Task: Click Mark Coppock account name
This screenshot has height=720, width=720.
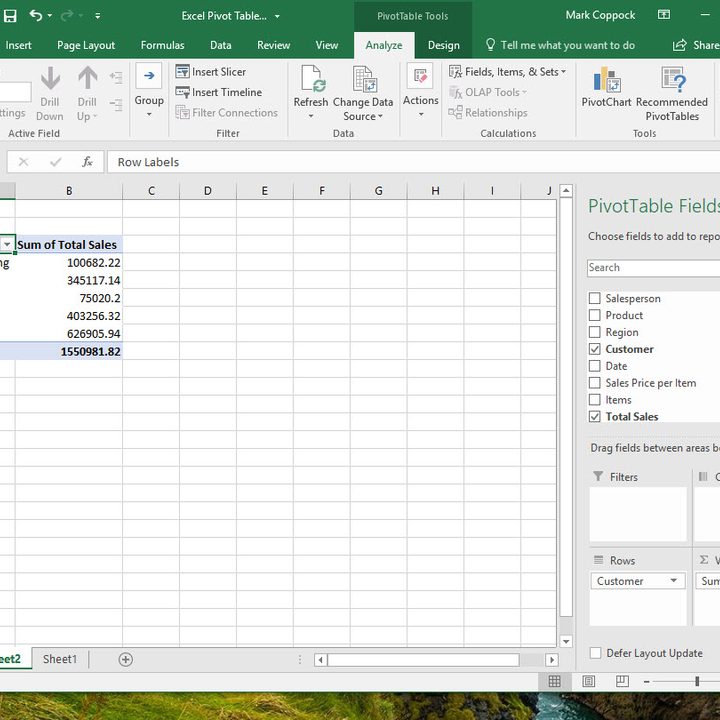Action: (x=600, y=15)
